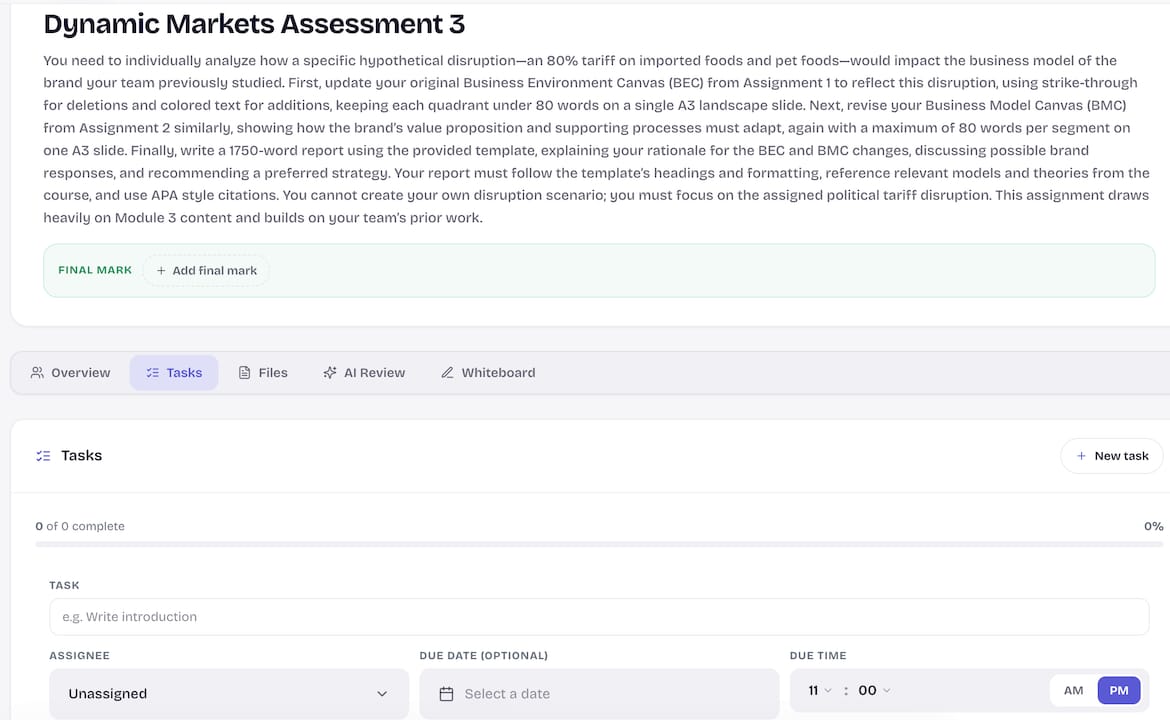Image resolution: width=1170 pixels, height=720 pixels.
Task: Open the hour dropdown showing 11
Action: (819, 690)
